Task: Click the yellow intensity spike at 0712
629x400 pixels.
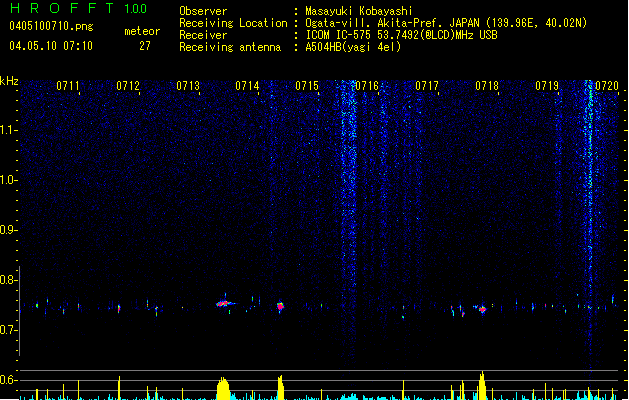Action: [x=119, y=388]
